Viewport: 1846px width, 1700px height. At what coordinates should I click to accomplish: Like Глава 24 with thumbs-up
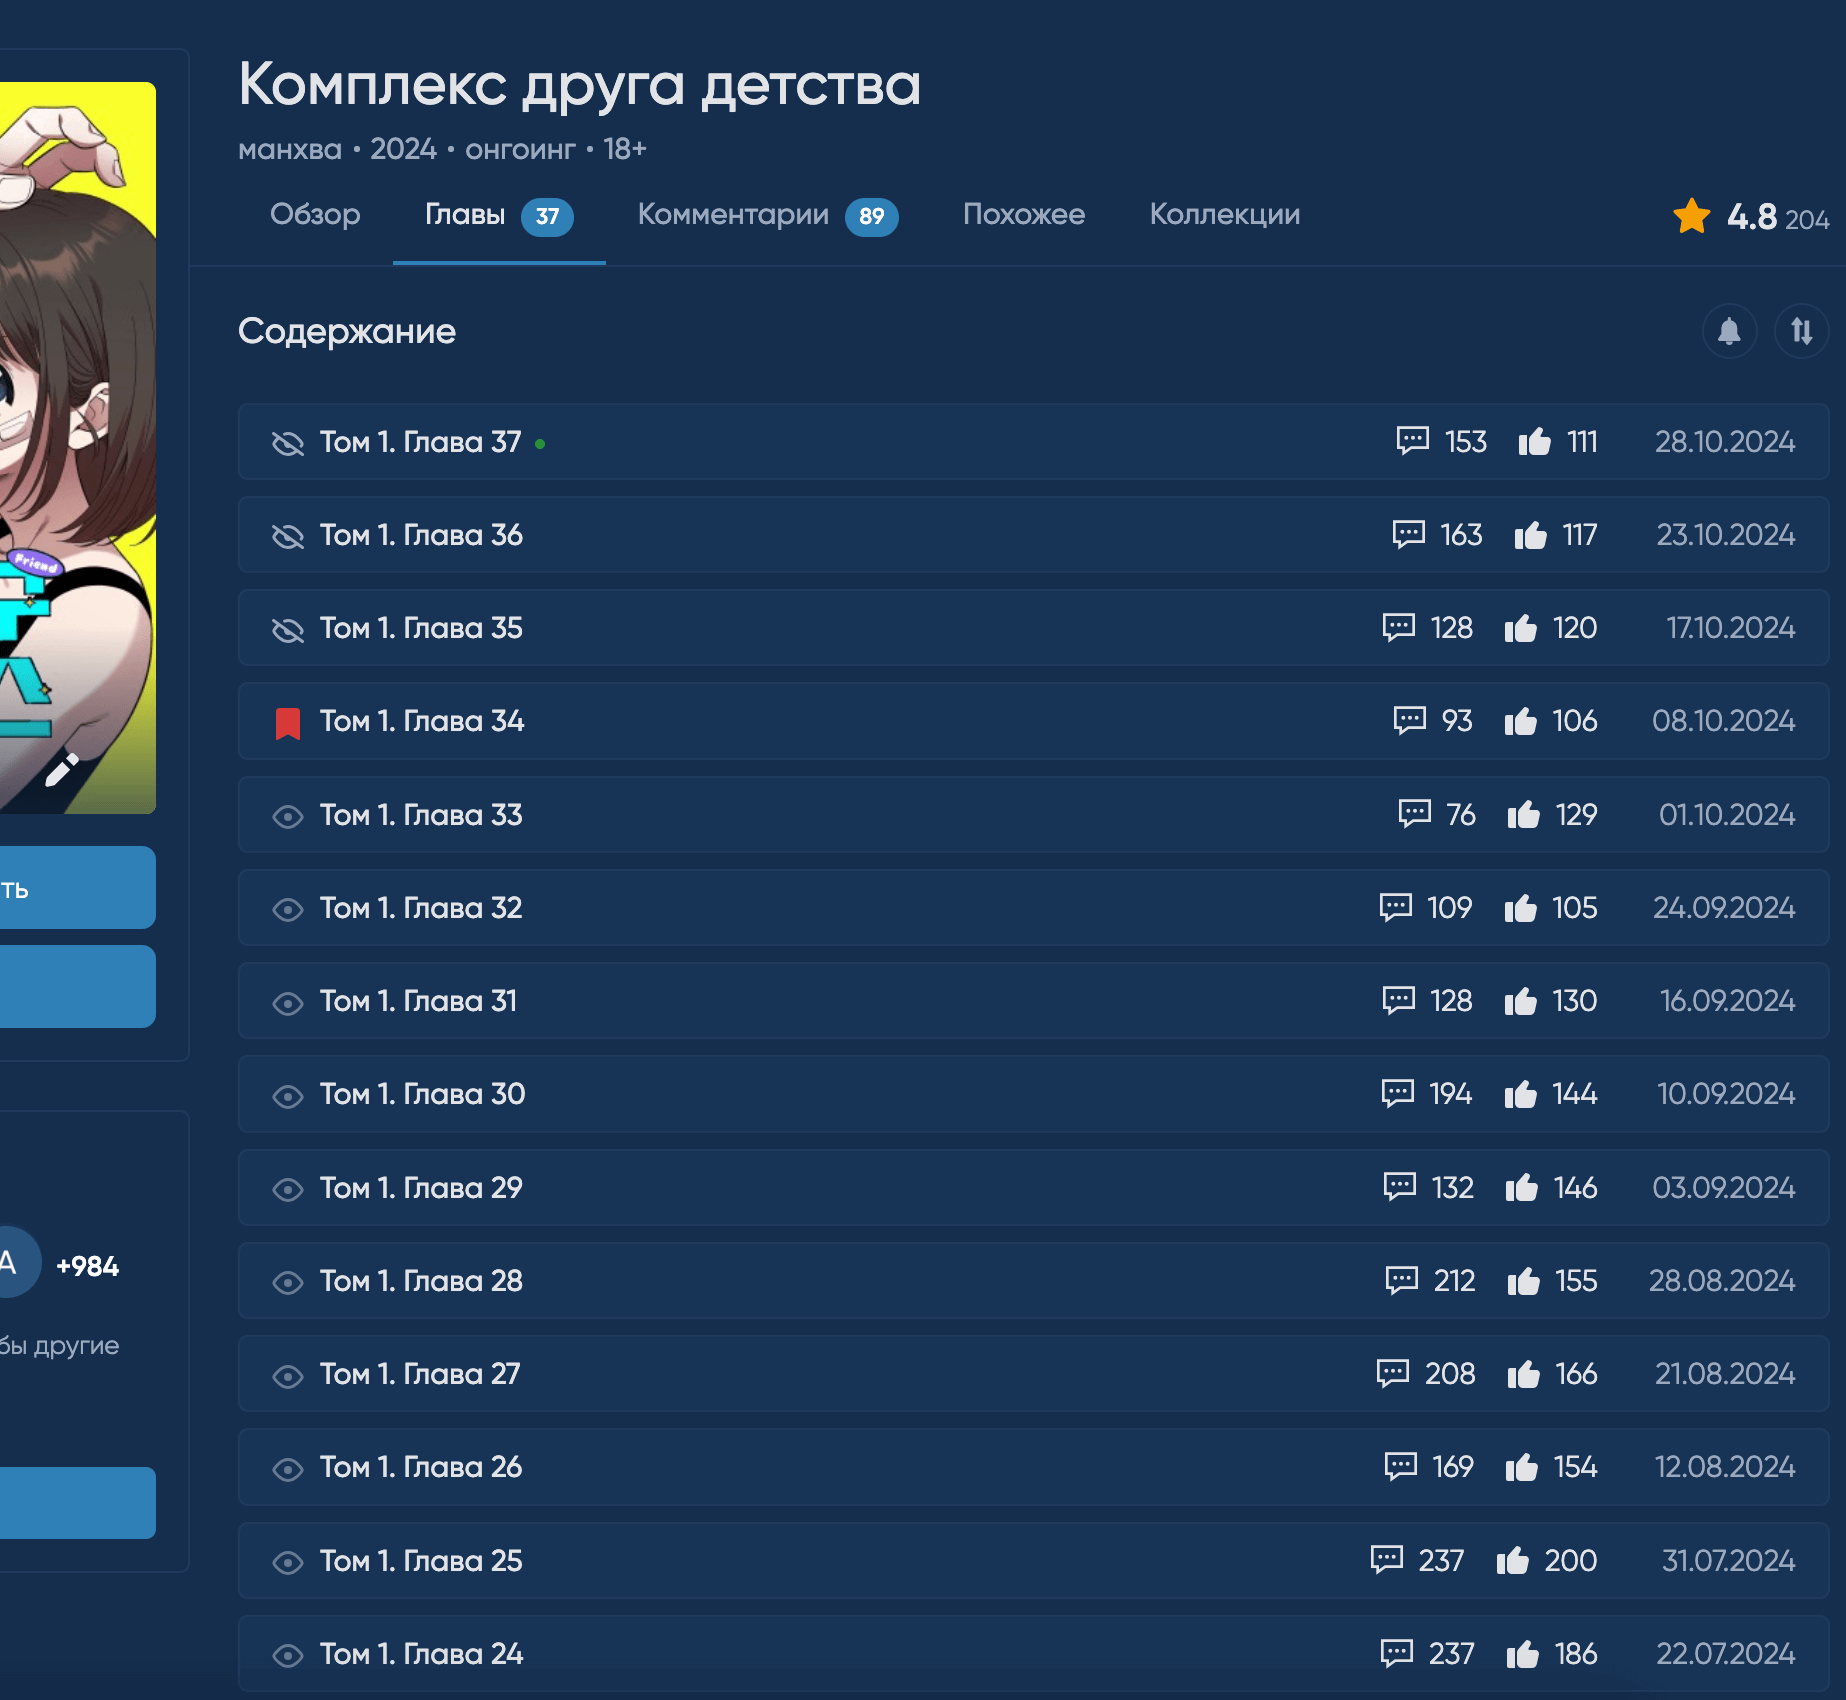click(1522, 1654)
